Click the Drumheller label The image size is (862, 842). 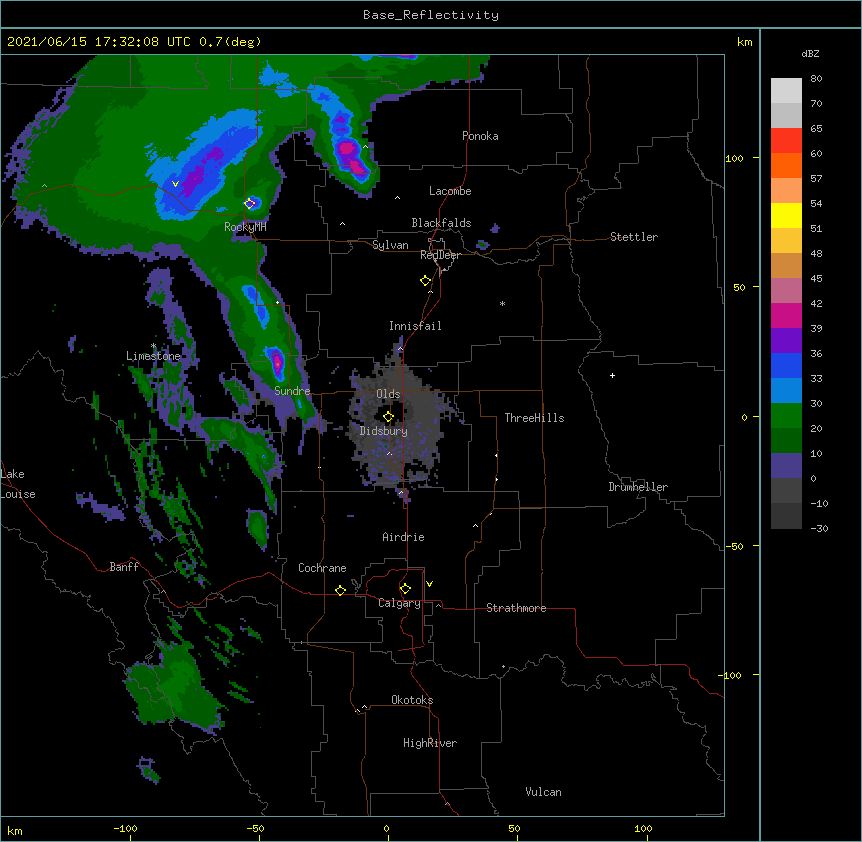(638, 487)
